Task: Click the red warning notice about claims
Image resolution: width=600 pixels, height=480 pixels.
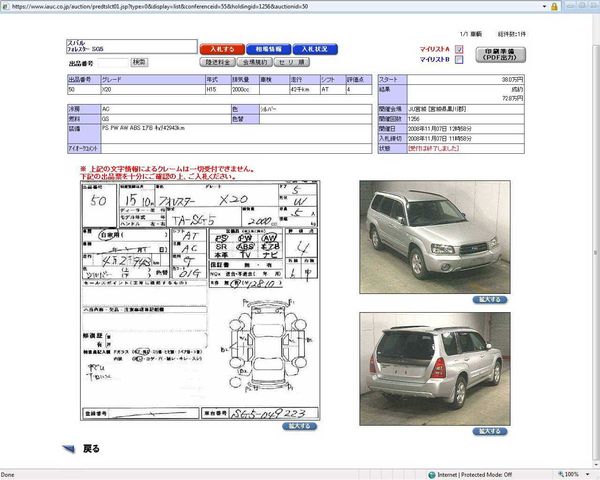Action: pos(167,173)
